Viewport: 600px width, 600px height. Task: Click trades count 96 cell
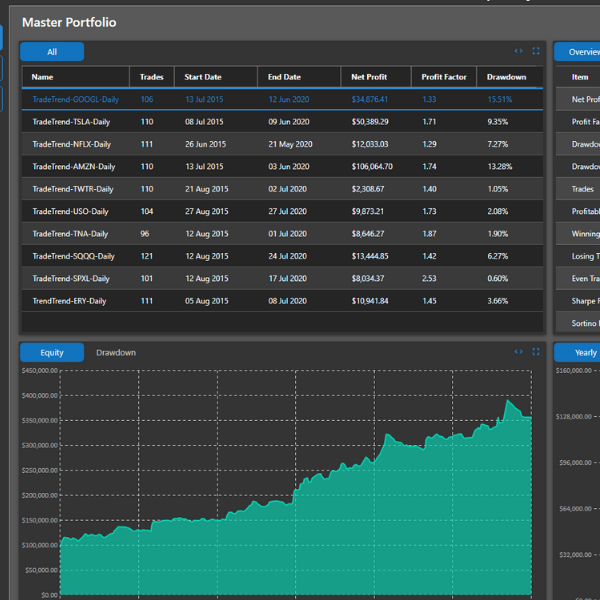point(145,233)
